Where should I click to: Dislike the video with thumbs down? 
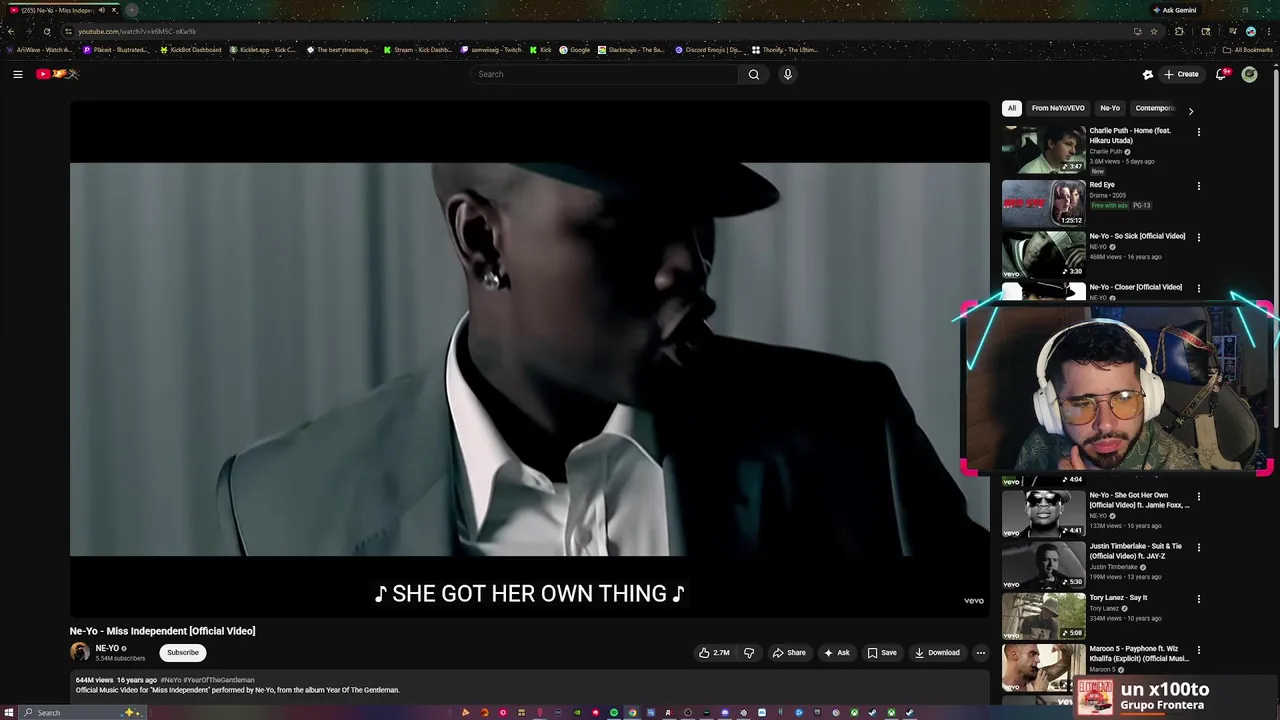[x=749, y=653]
